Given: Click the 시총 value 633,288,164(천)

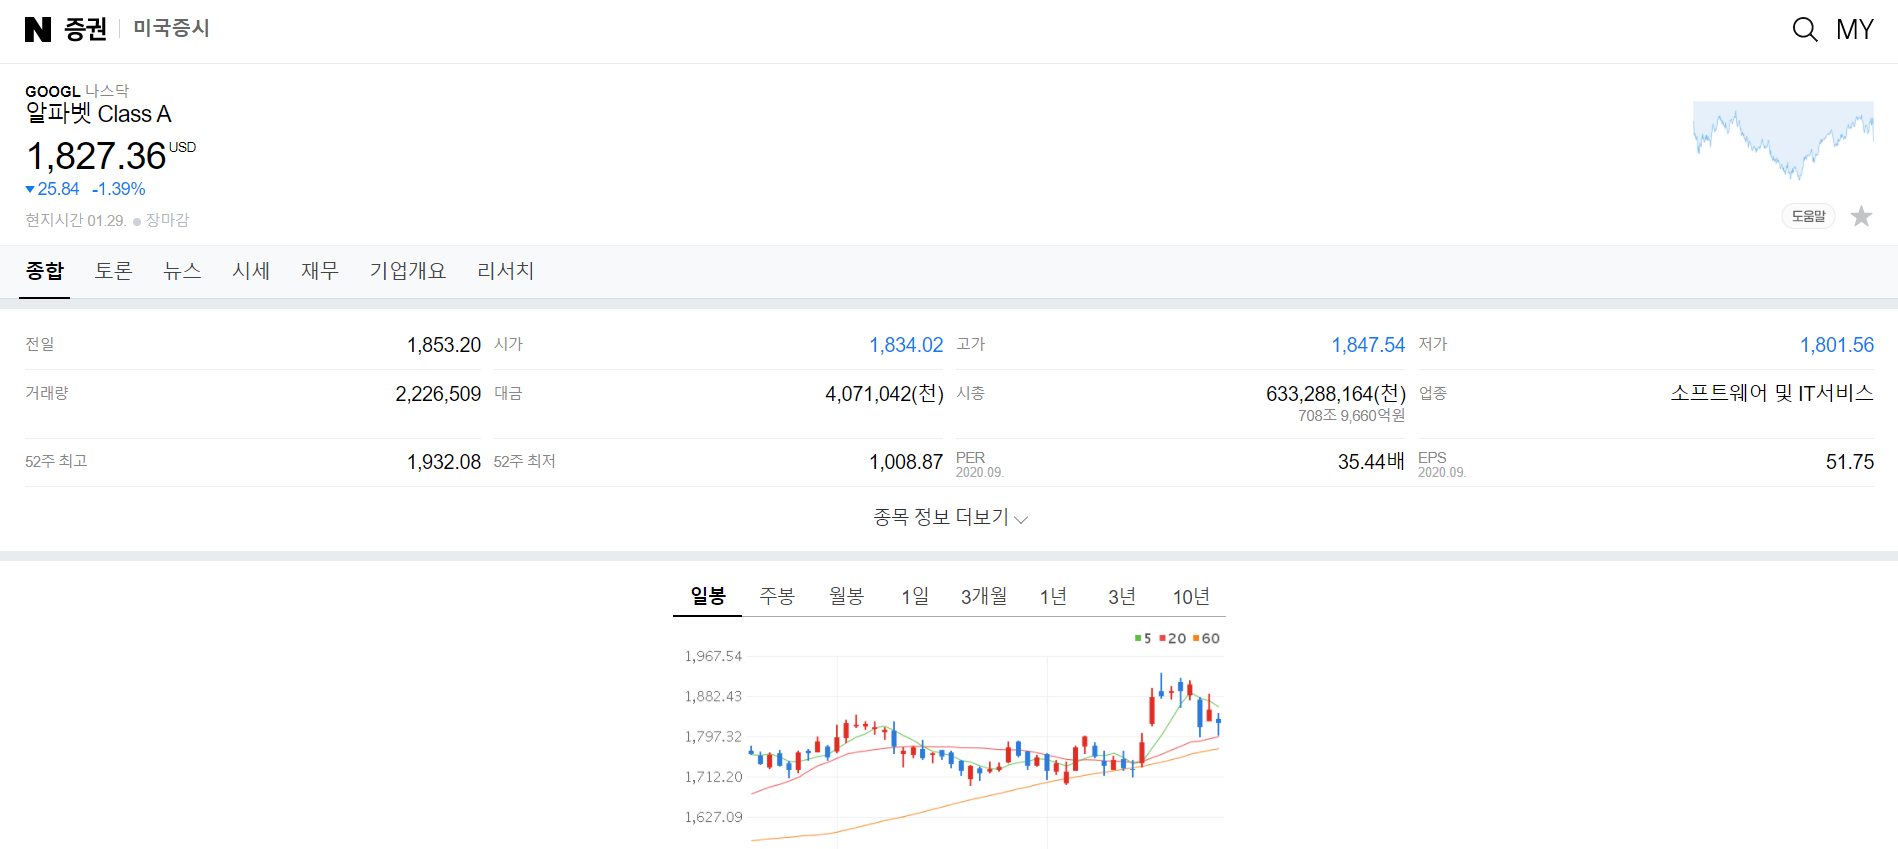Looking at the screenshot, I should click(1336, 394).
